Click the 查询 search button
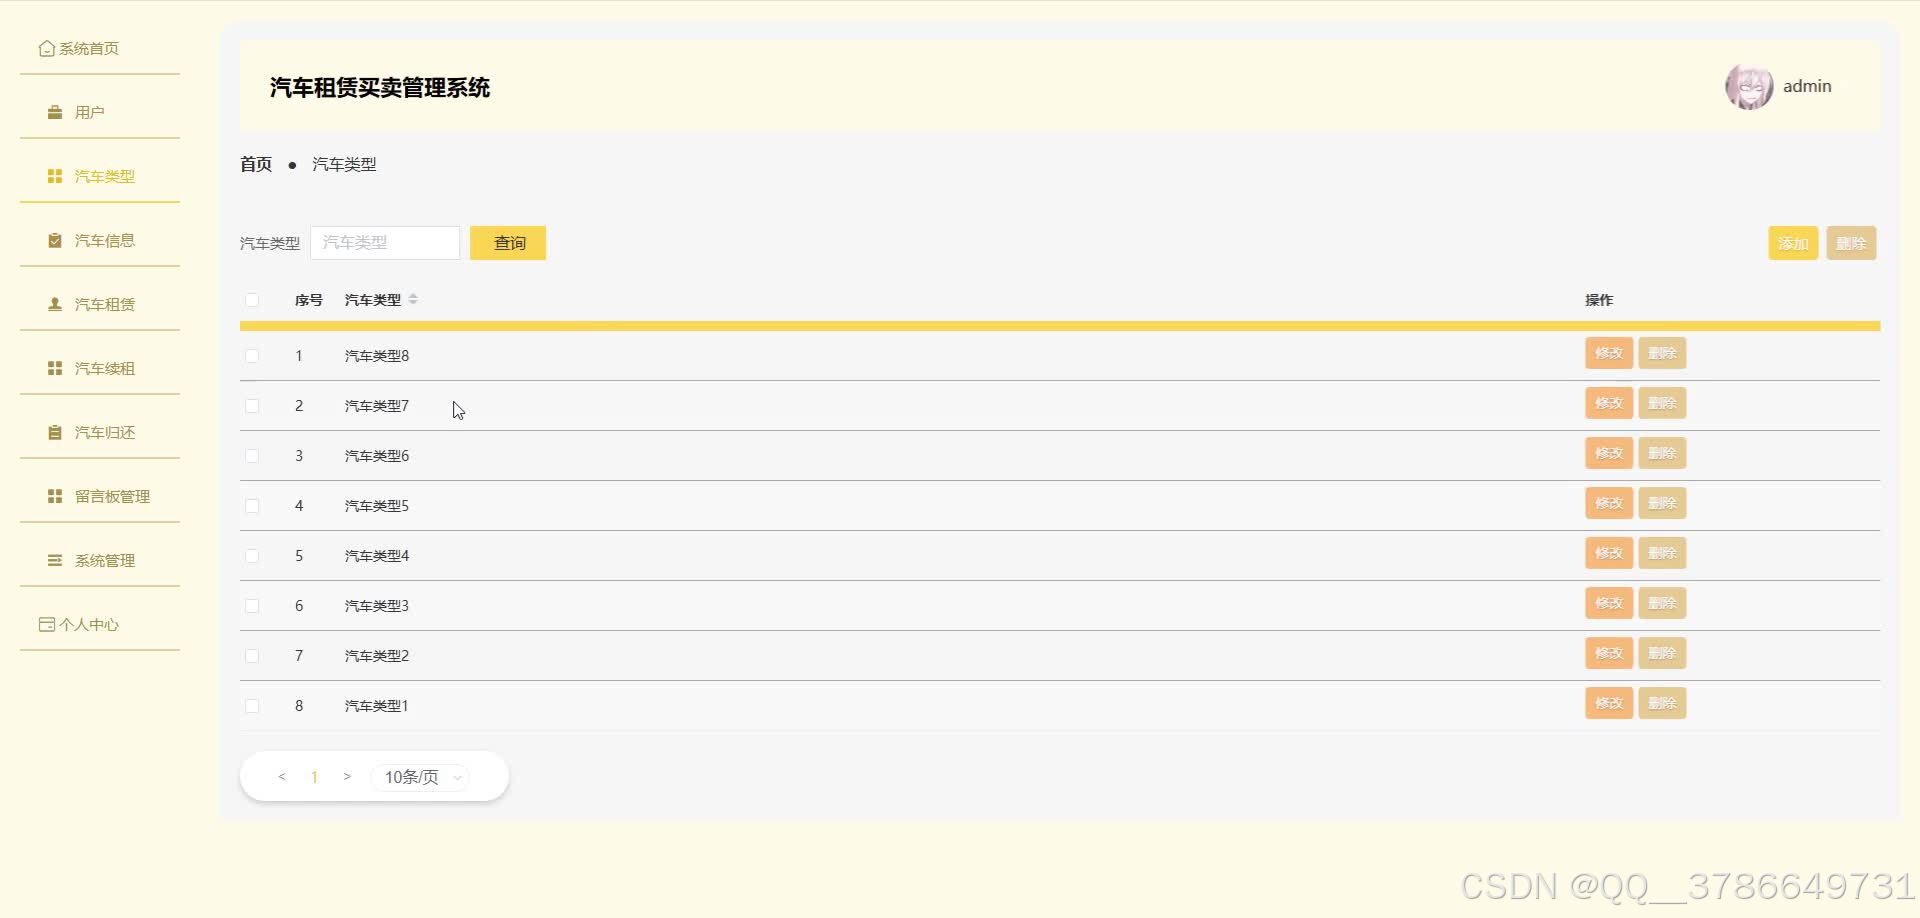 [508, 243]
